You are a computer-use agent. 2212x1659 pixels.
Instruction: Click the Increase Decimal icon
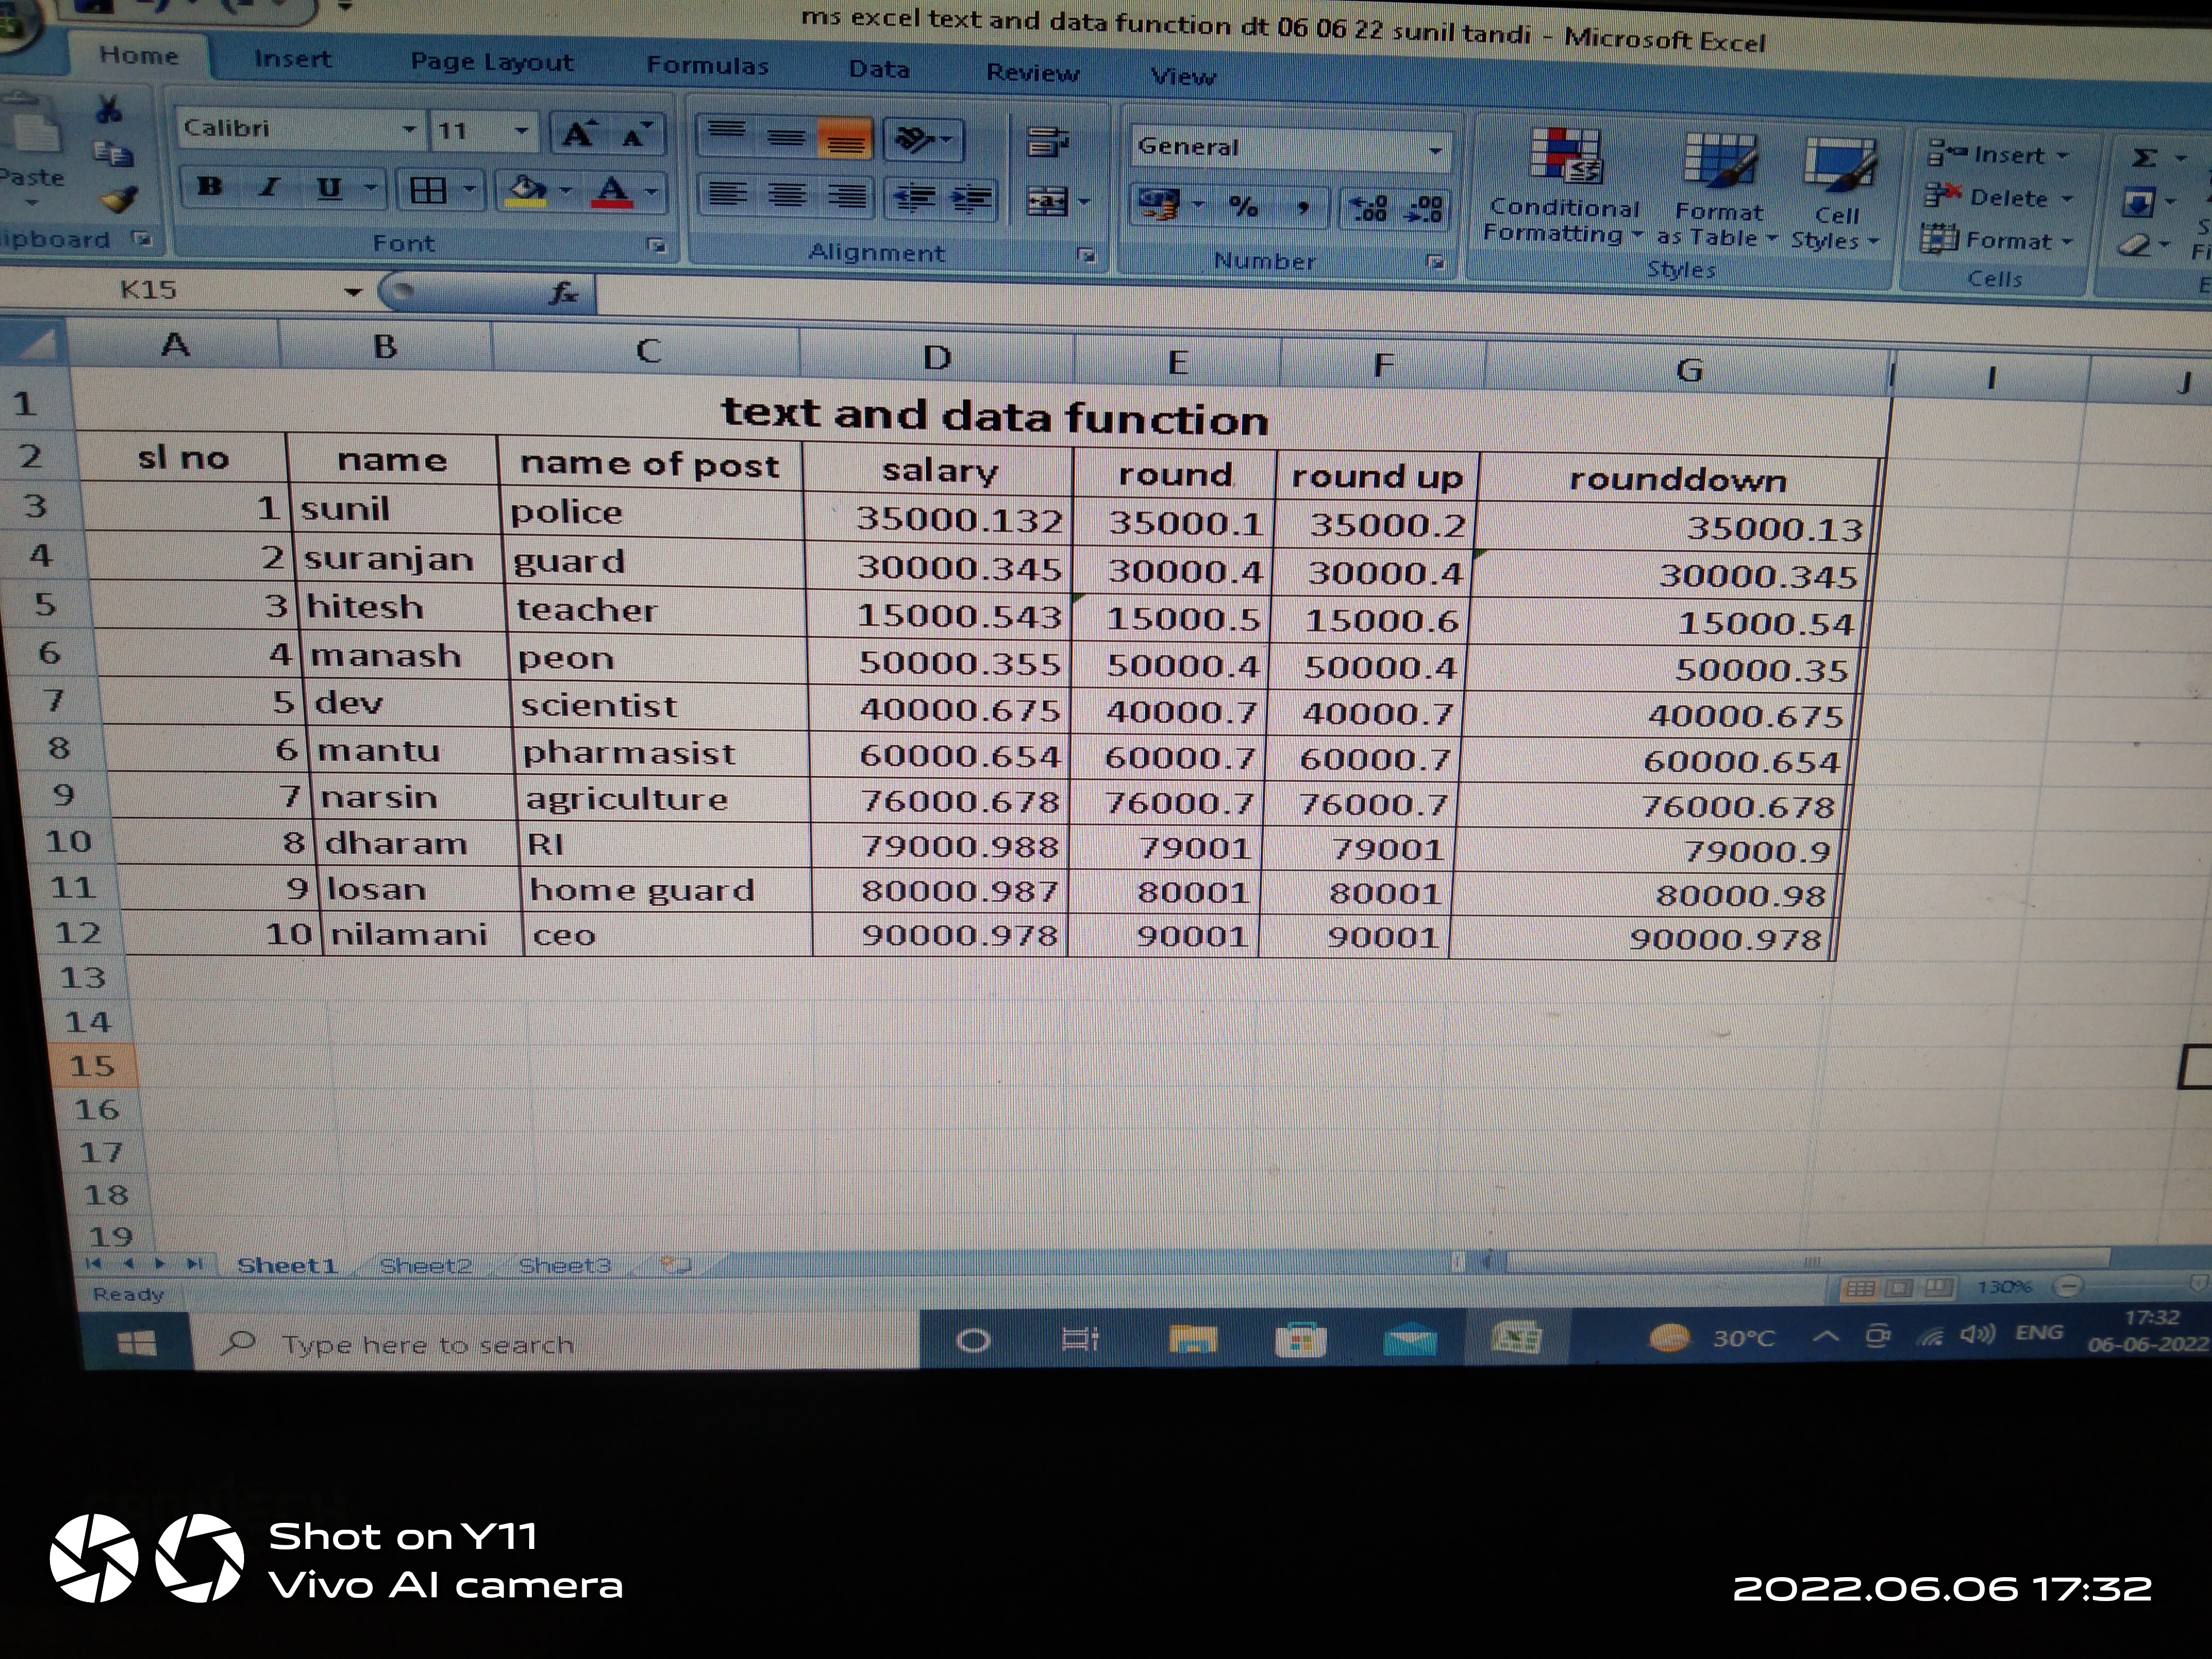click(1369, 207)
